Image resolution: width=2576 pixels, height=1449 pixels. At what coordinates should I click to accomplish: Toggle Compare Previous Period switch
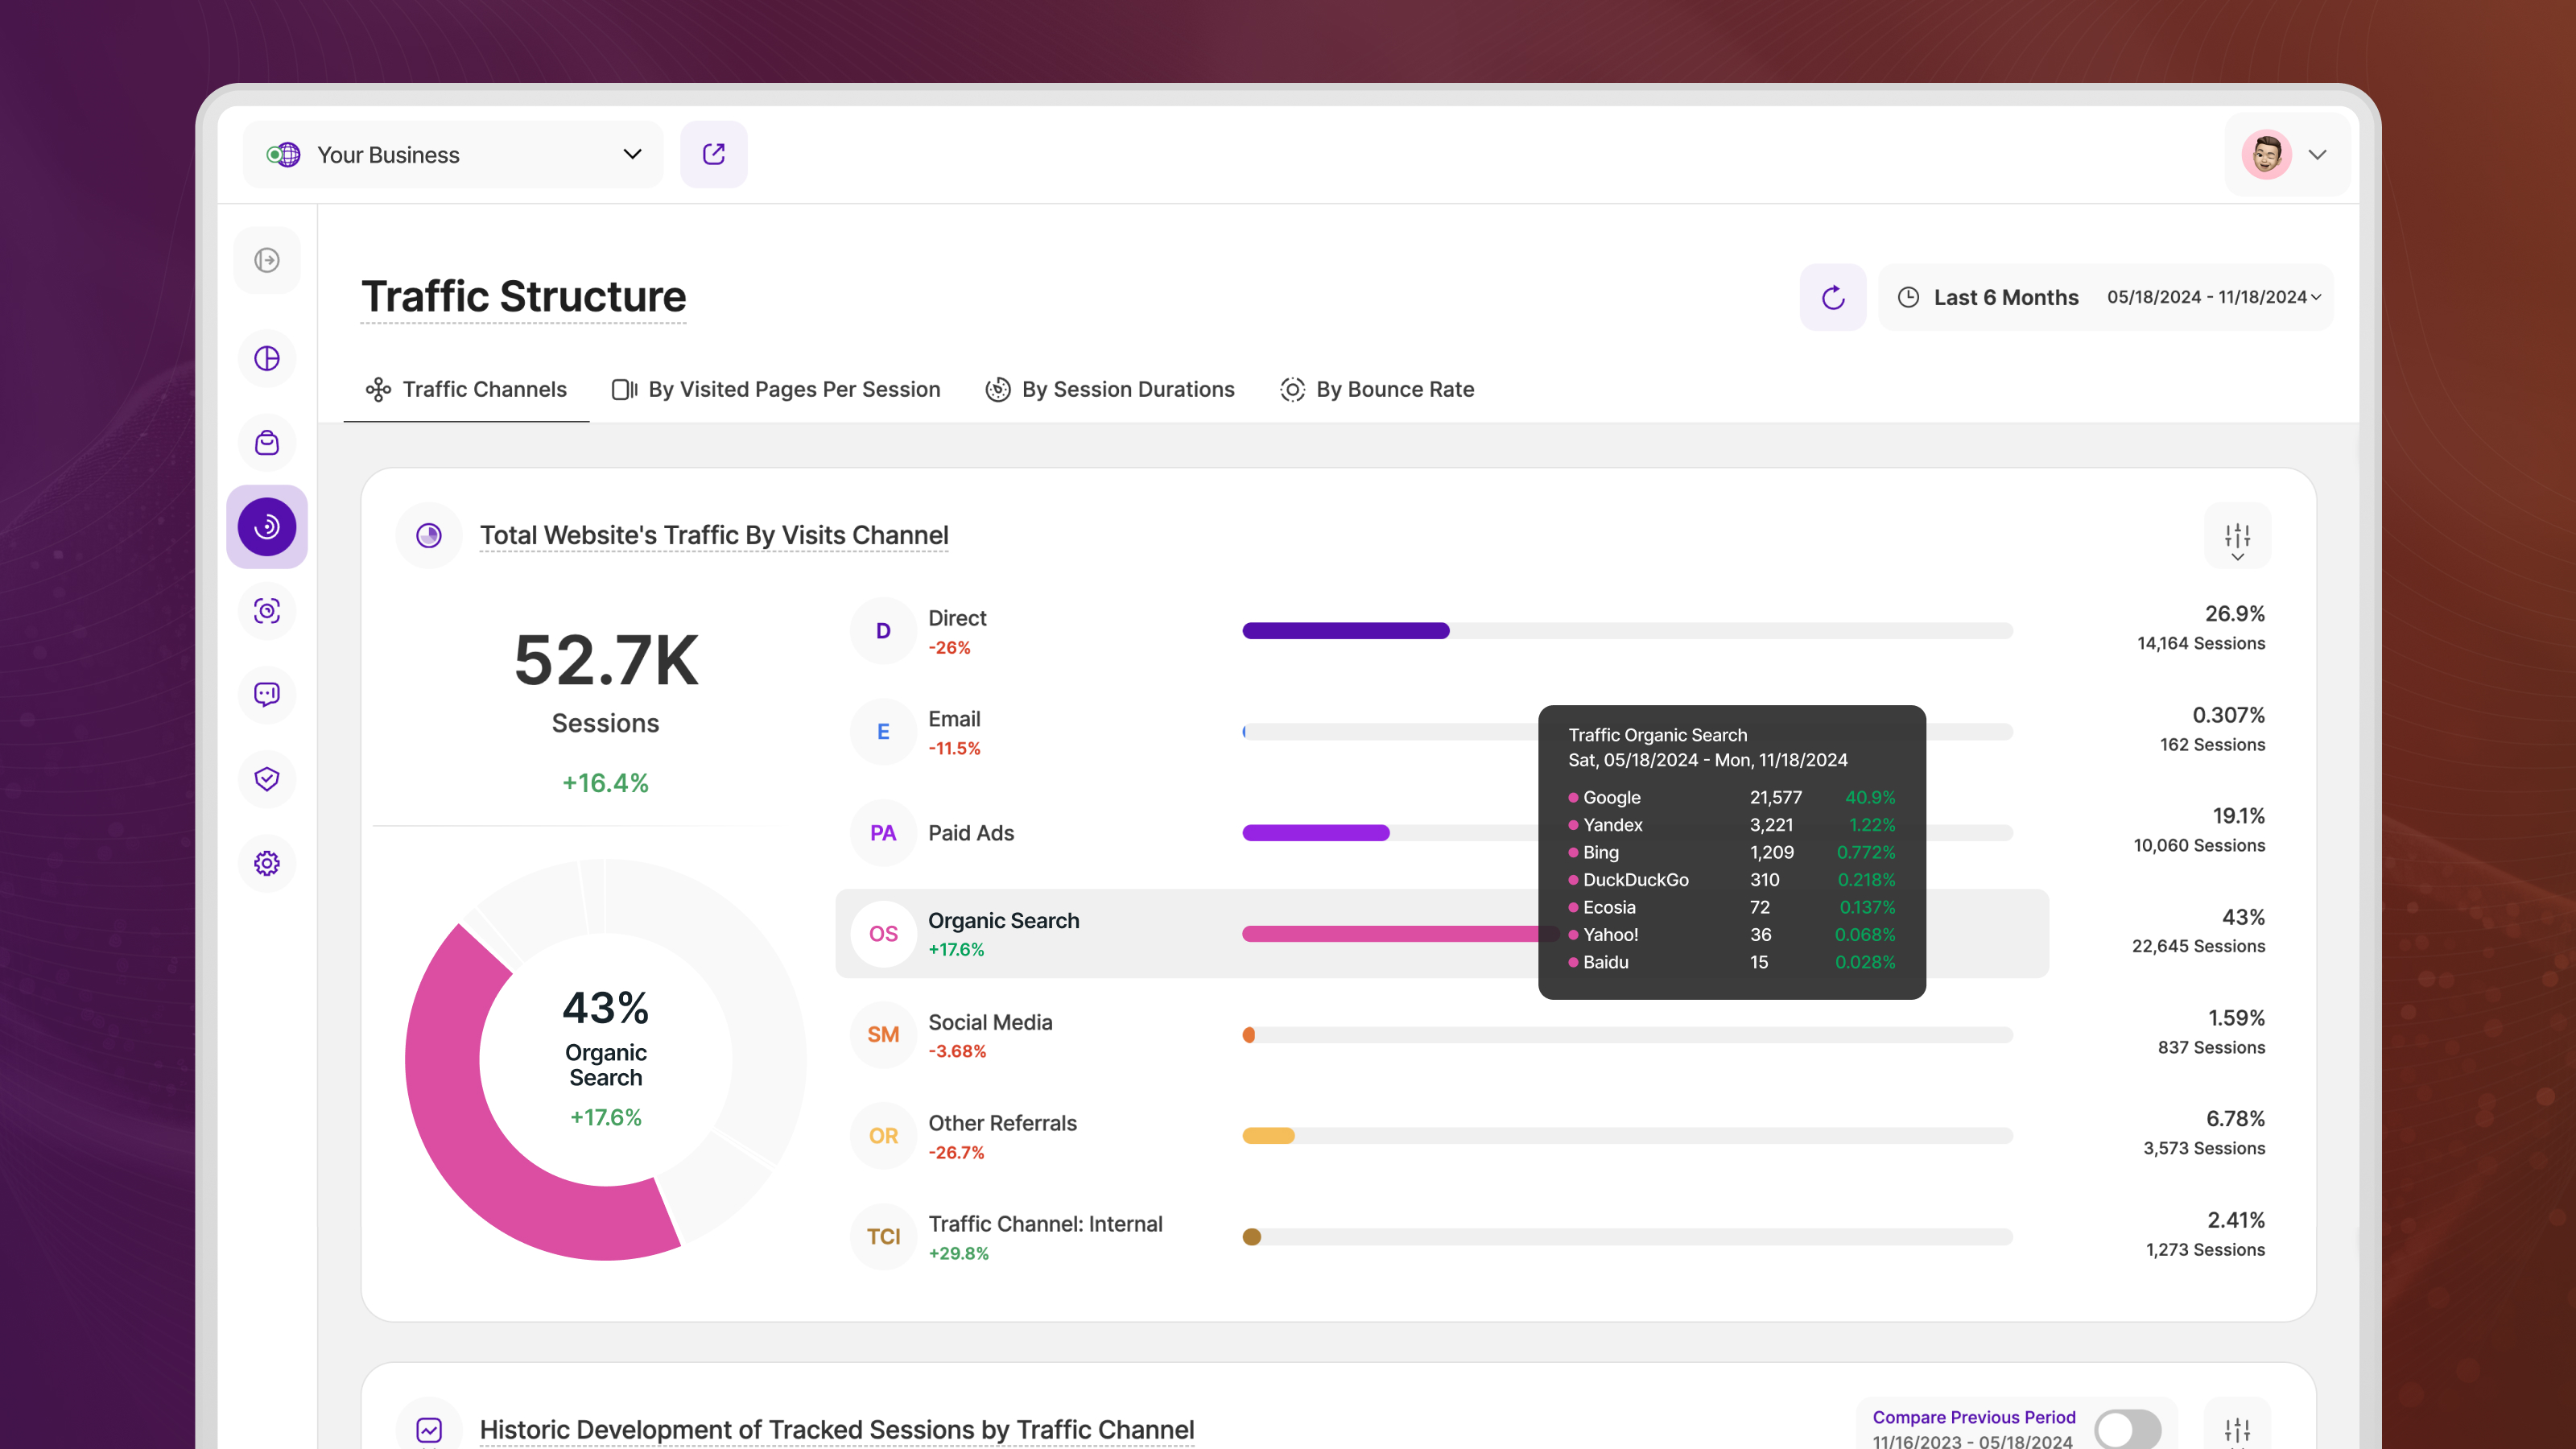(x=2127, y=1430)
